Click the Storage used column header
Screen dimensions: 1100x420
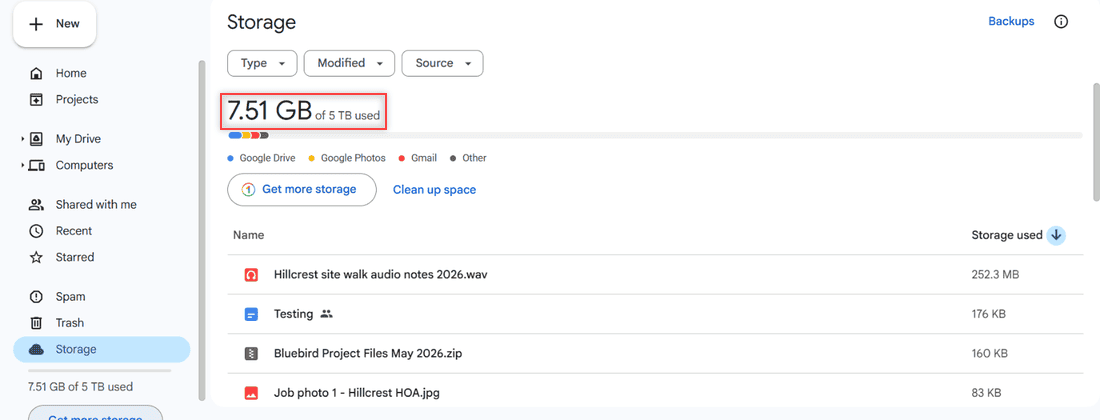tap(1007, 236)
